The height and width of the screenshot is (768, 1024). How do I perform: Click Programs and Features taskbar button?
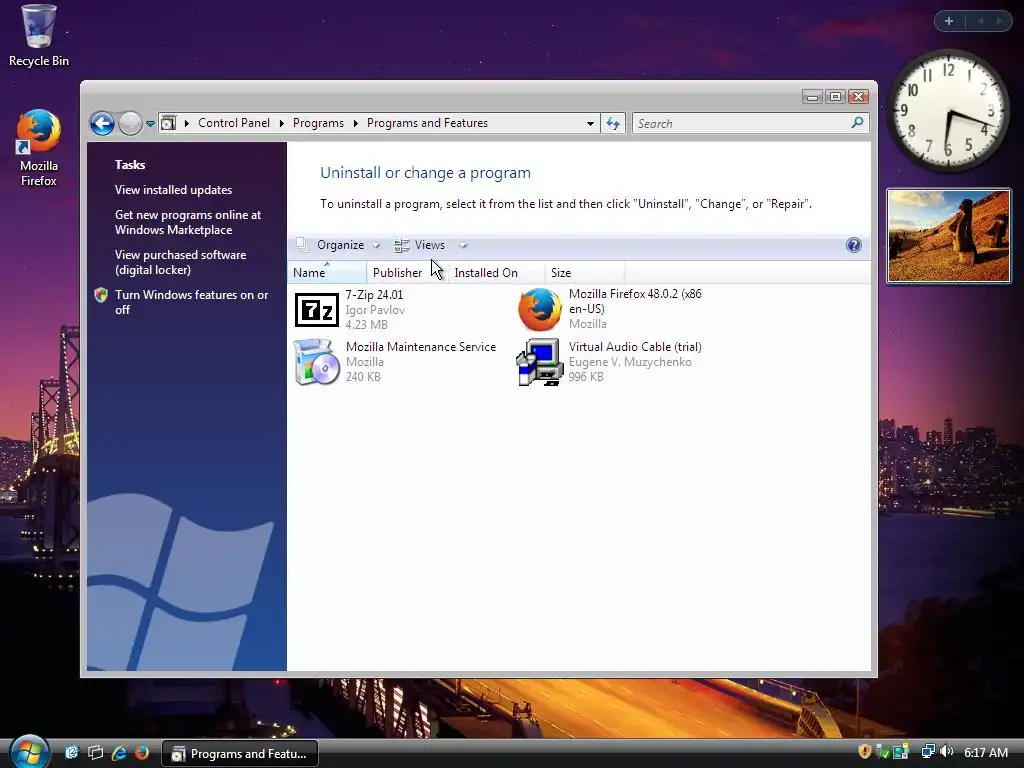(240, 754)
